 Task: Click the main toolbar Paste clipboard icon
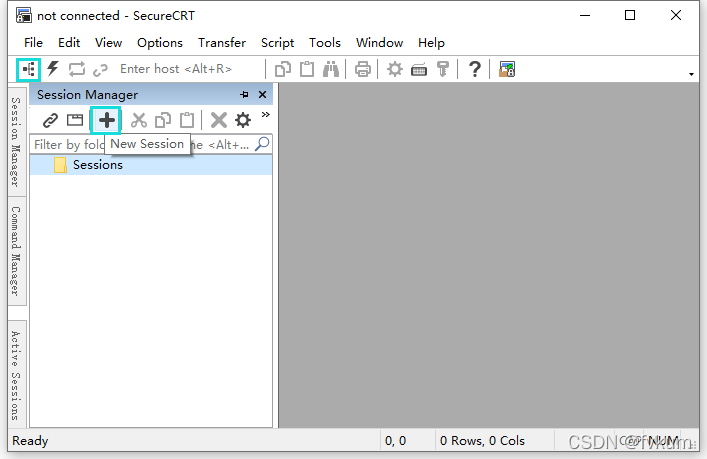coord(307,69)
